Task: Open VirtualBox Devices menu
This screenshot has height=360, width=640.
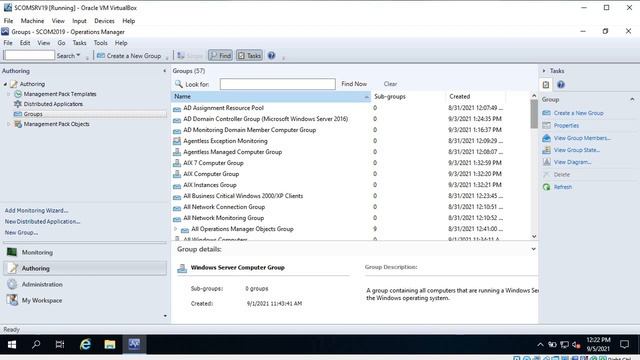Action: coord(104,21)
